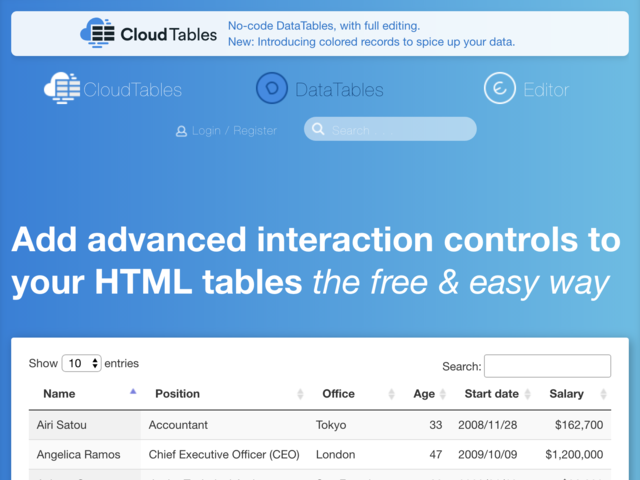Click the 'Show' label text
640x480 pixels.
click(43, 363)
